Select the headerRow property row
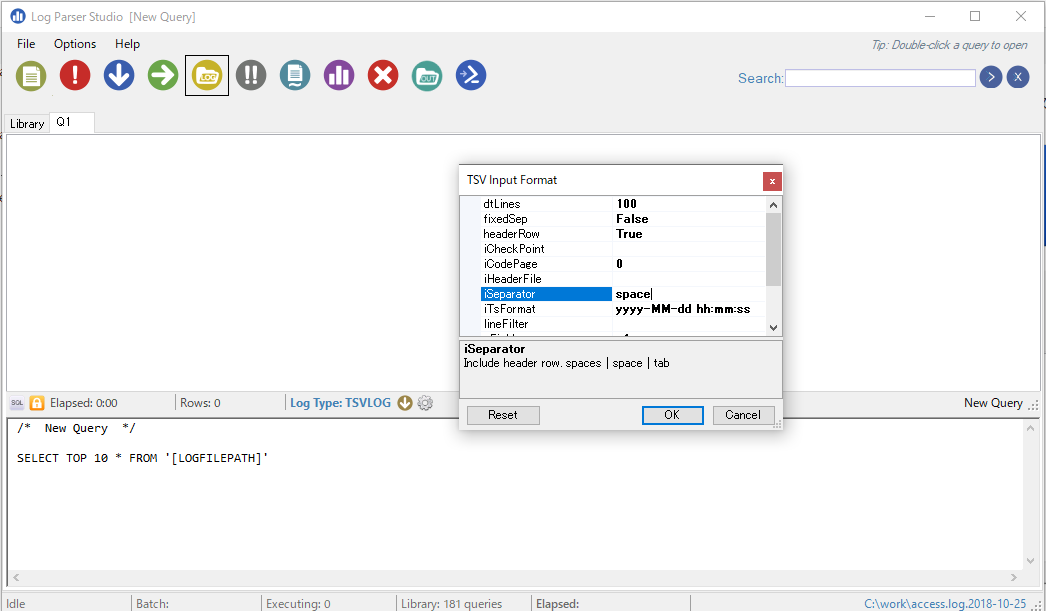 tap(622, 234)
